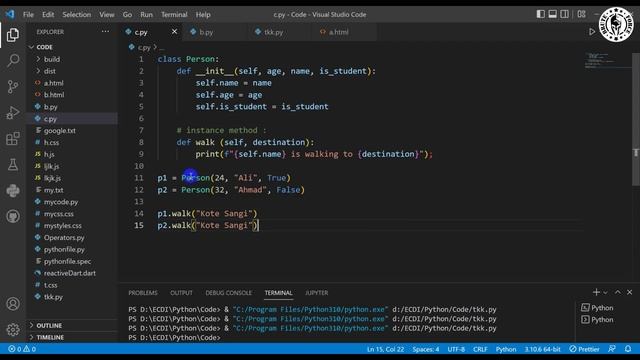This screenshot has height=360, width=640.
Task: Select the first Python terminal instance
Action: point(597,308)
